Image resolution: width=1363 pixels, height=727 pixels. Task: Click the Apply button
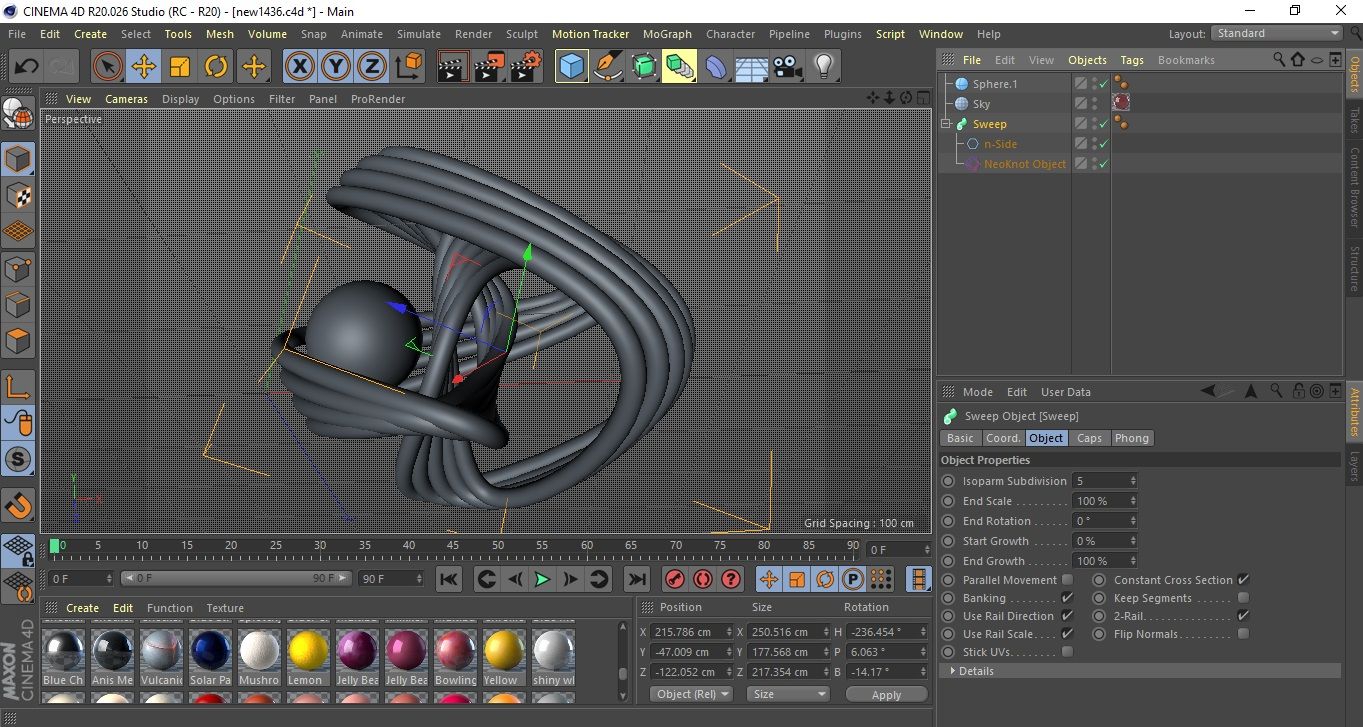pyautogui.click(x=886, y=694)
